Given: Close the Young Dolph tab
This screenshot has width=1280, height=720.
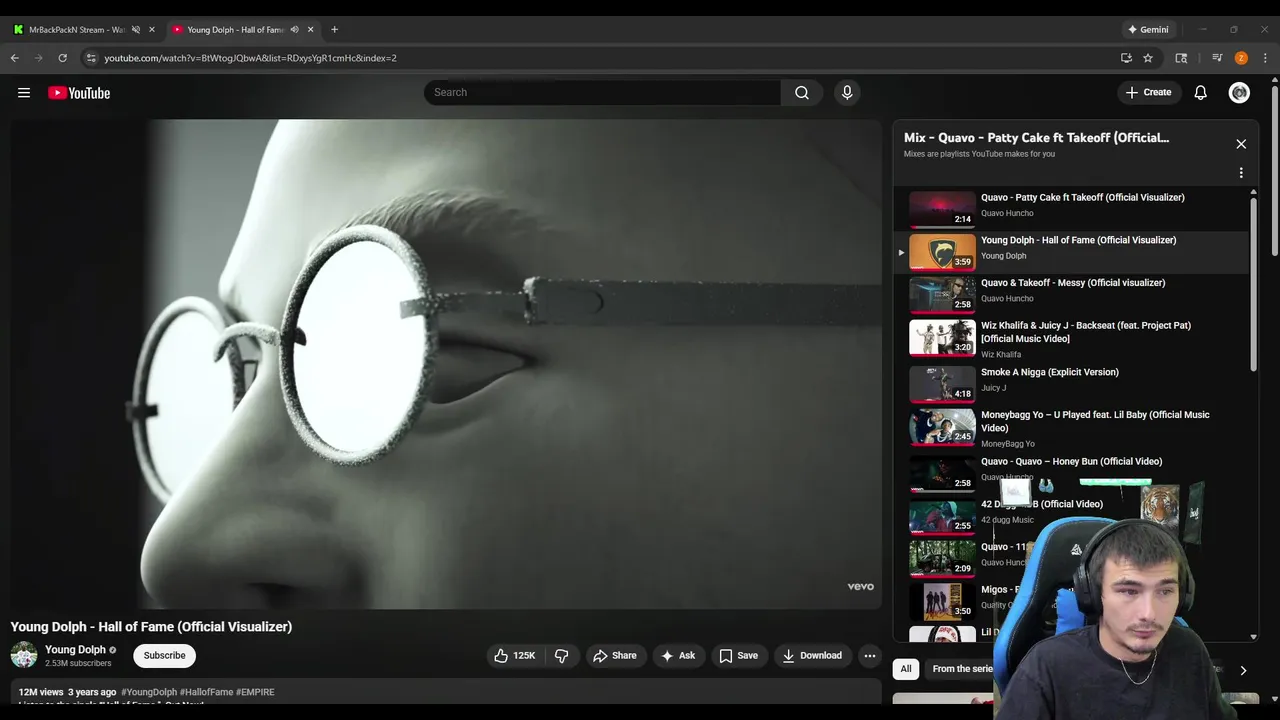Looking at the screenshot, I should [310, 29].
